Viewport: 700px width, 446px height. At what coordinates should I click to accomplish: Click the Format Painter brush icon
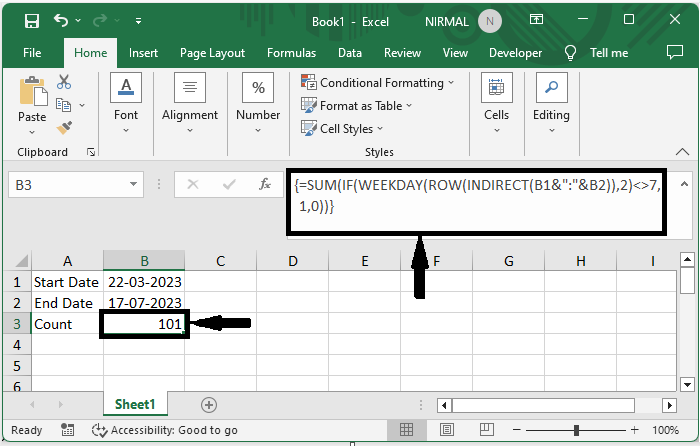64,128
